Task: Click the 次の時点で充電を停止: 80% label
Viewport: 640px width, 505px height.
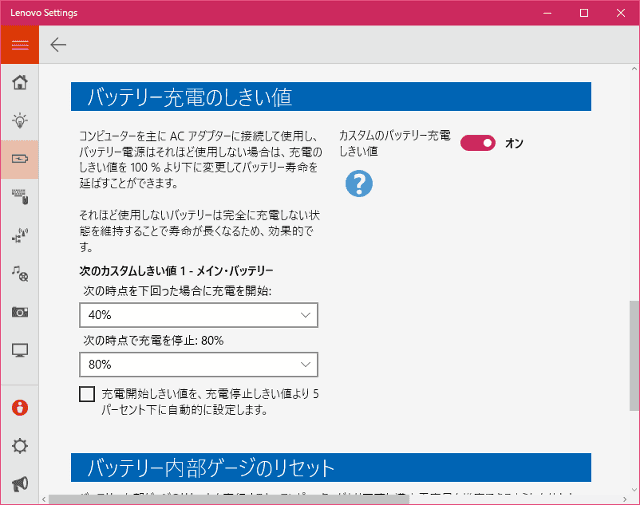Action: tap(153, 340)
